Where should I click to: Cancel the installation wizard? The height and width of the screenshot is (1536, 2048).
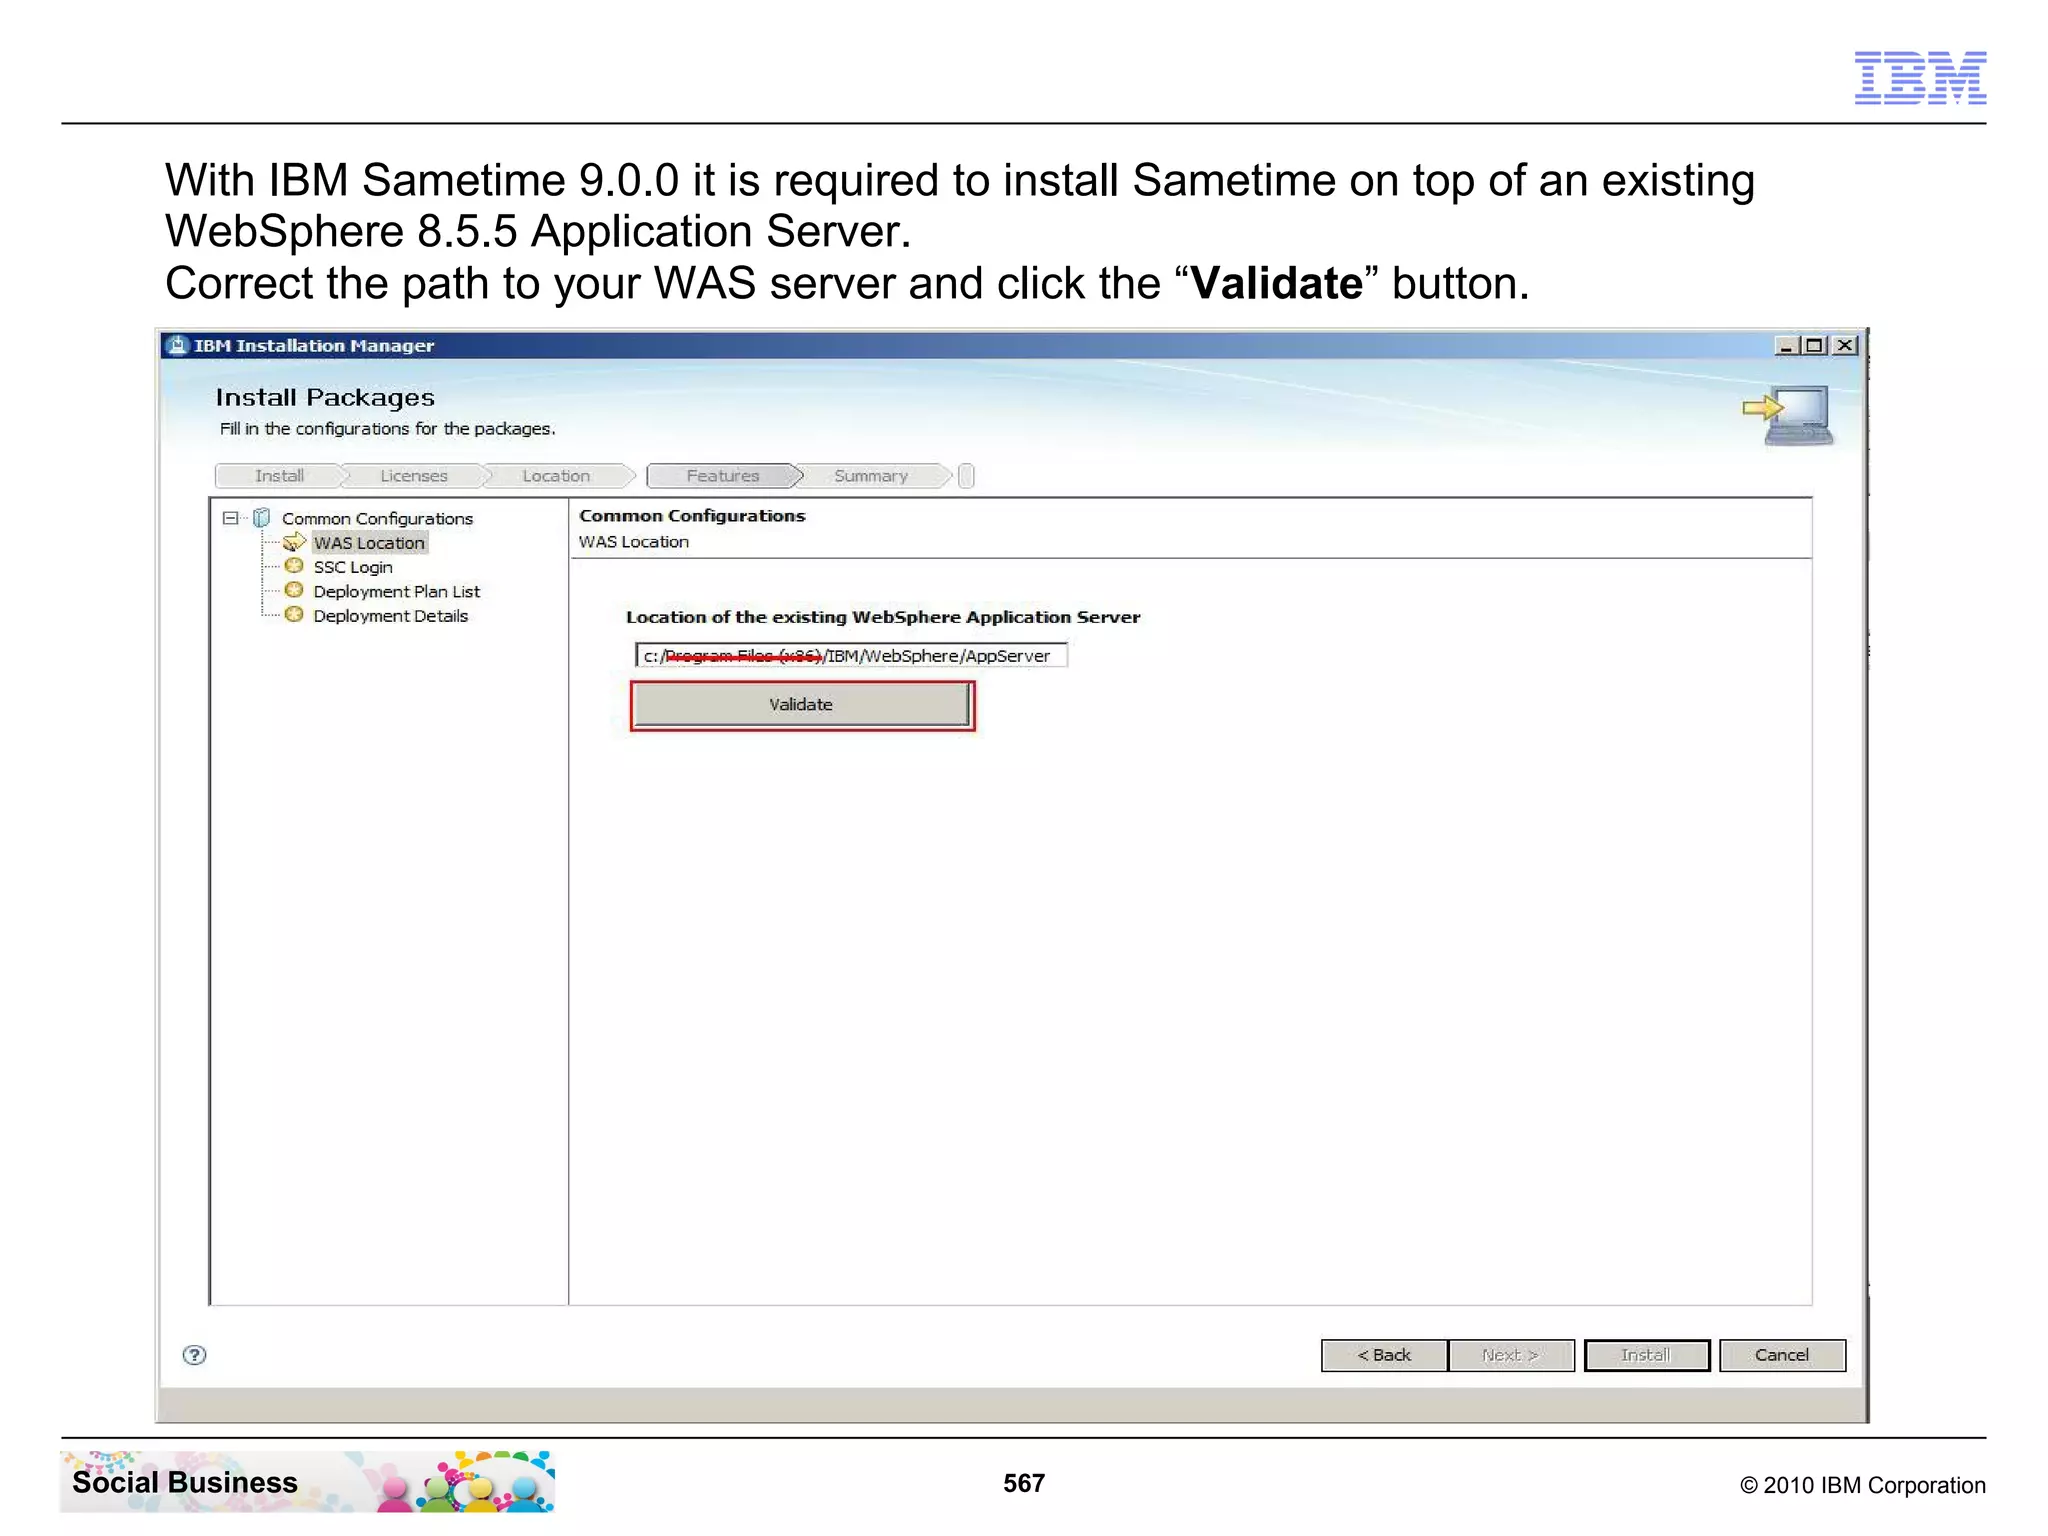(x=1782, y=1355)
